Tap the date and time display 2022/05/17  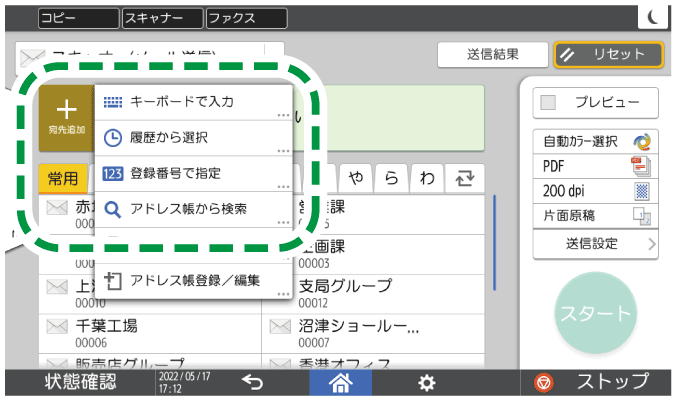coord(185,382)
